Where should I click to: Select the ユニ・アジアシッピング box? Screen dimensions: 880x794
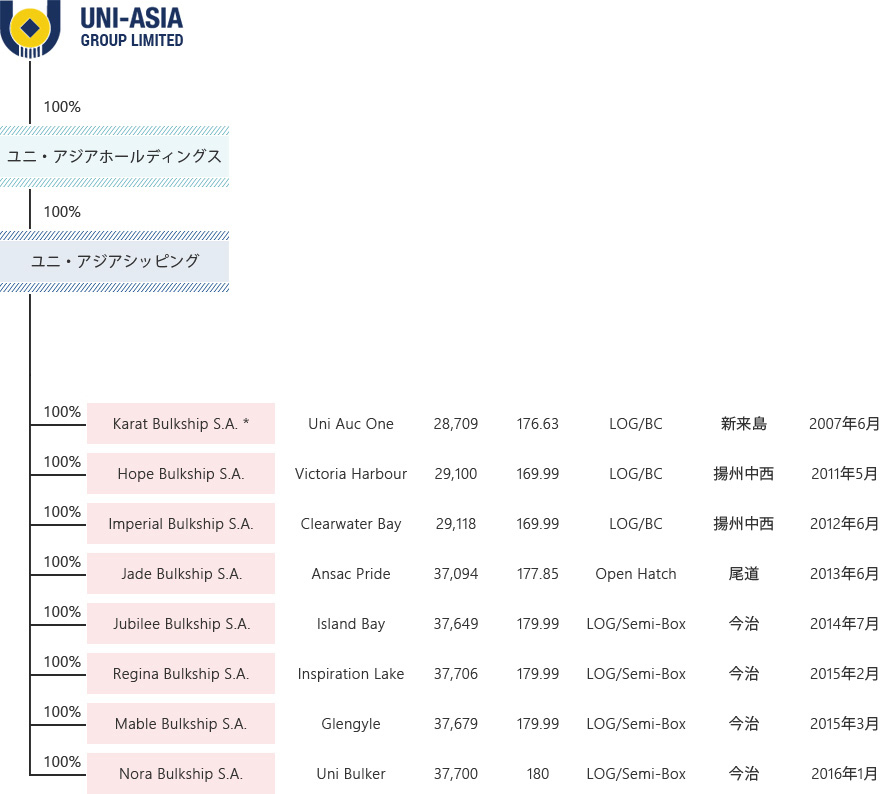point(114,261)
